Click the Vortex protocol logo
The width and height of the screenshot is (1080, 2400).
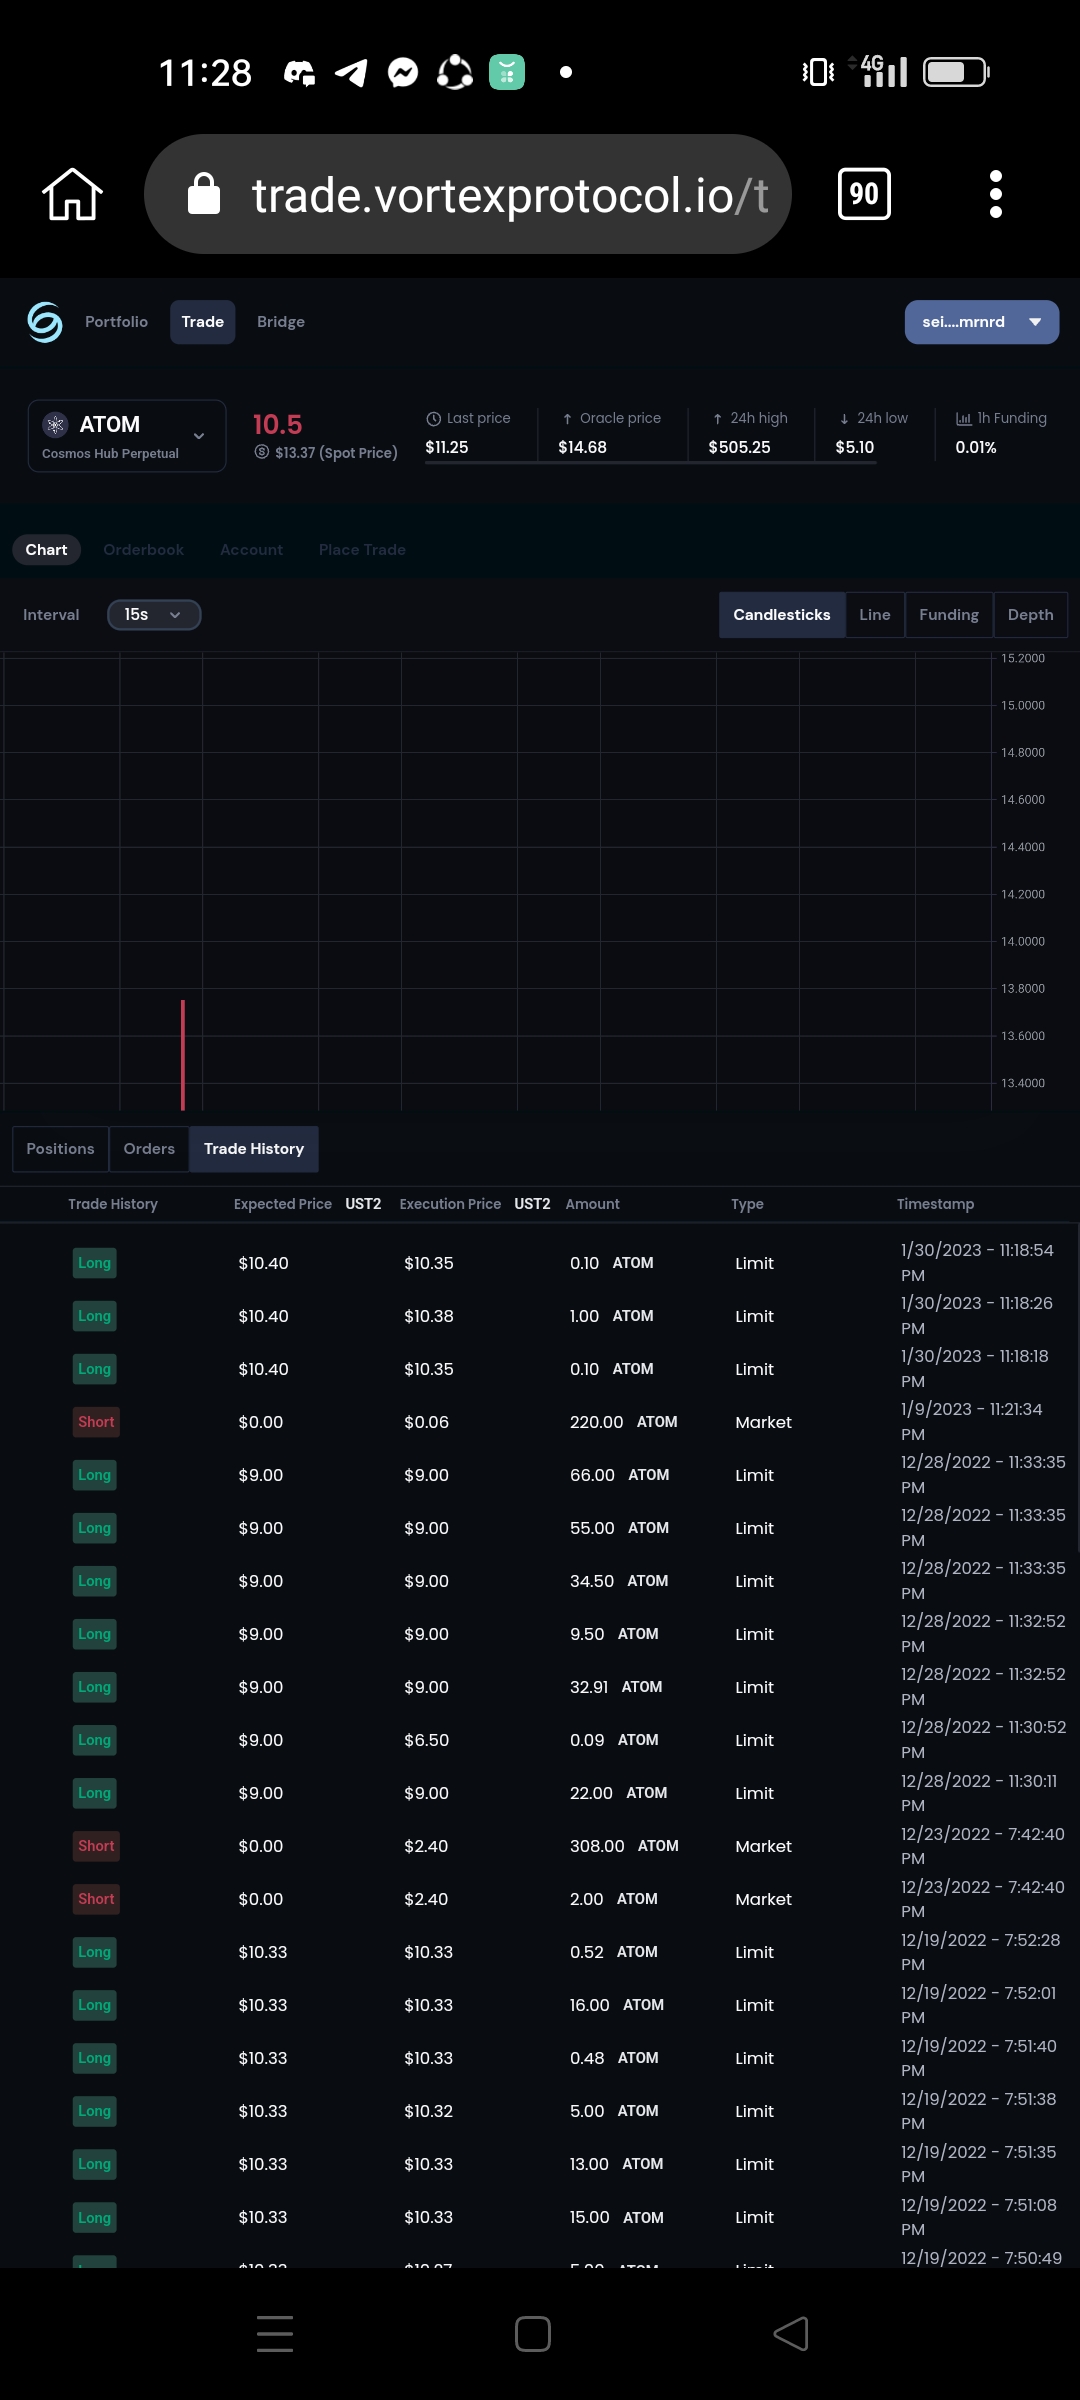point(45,322)
